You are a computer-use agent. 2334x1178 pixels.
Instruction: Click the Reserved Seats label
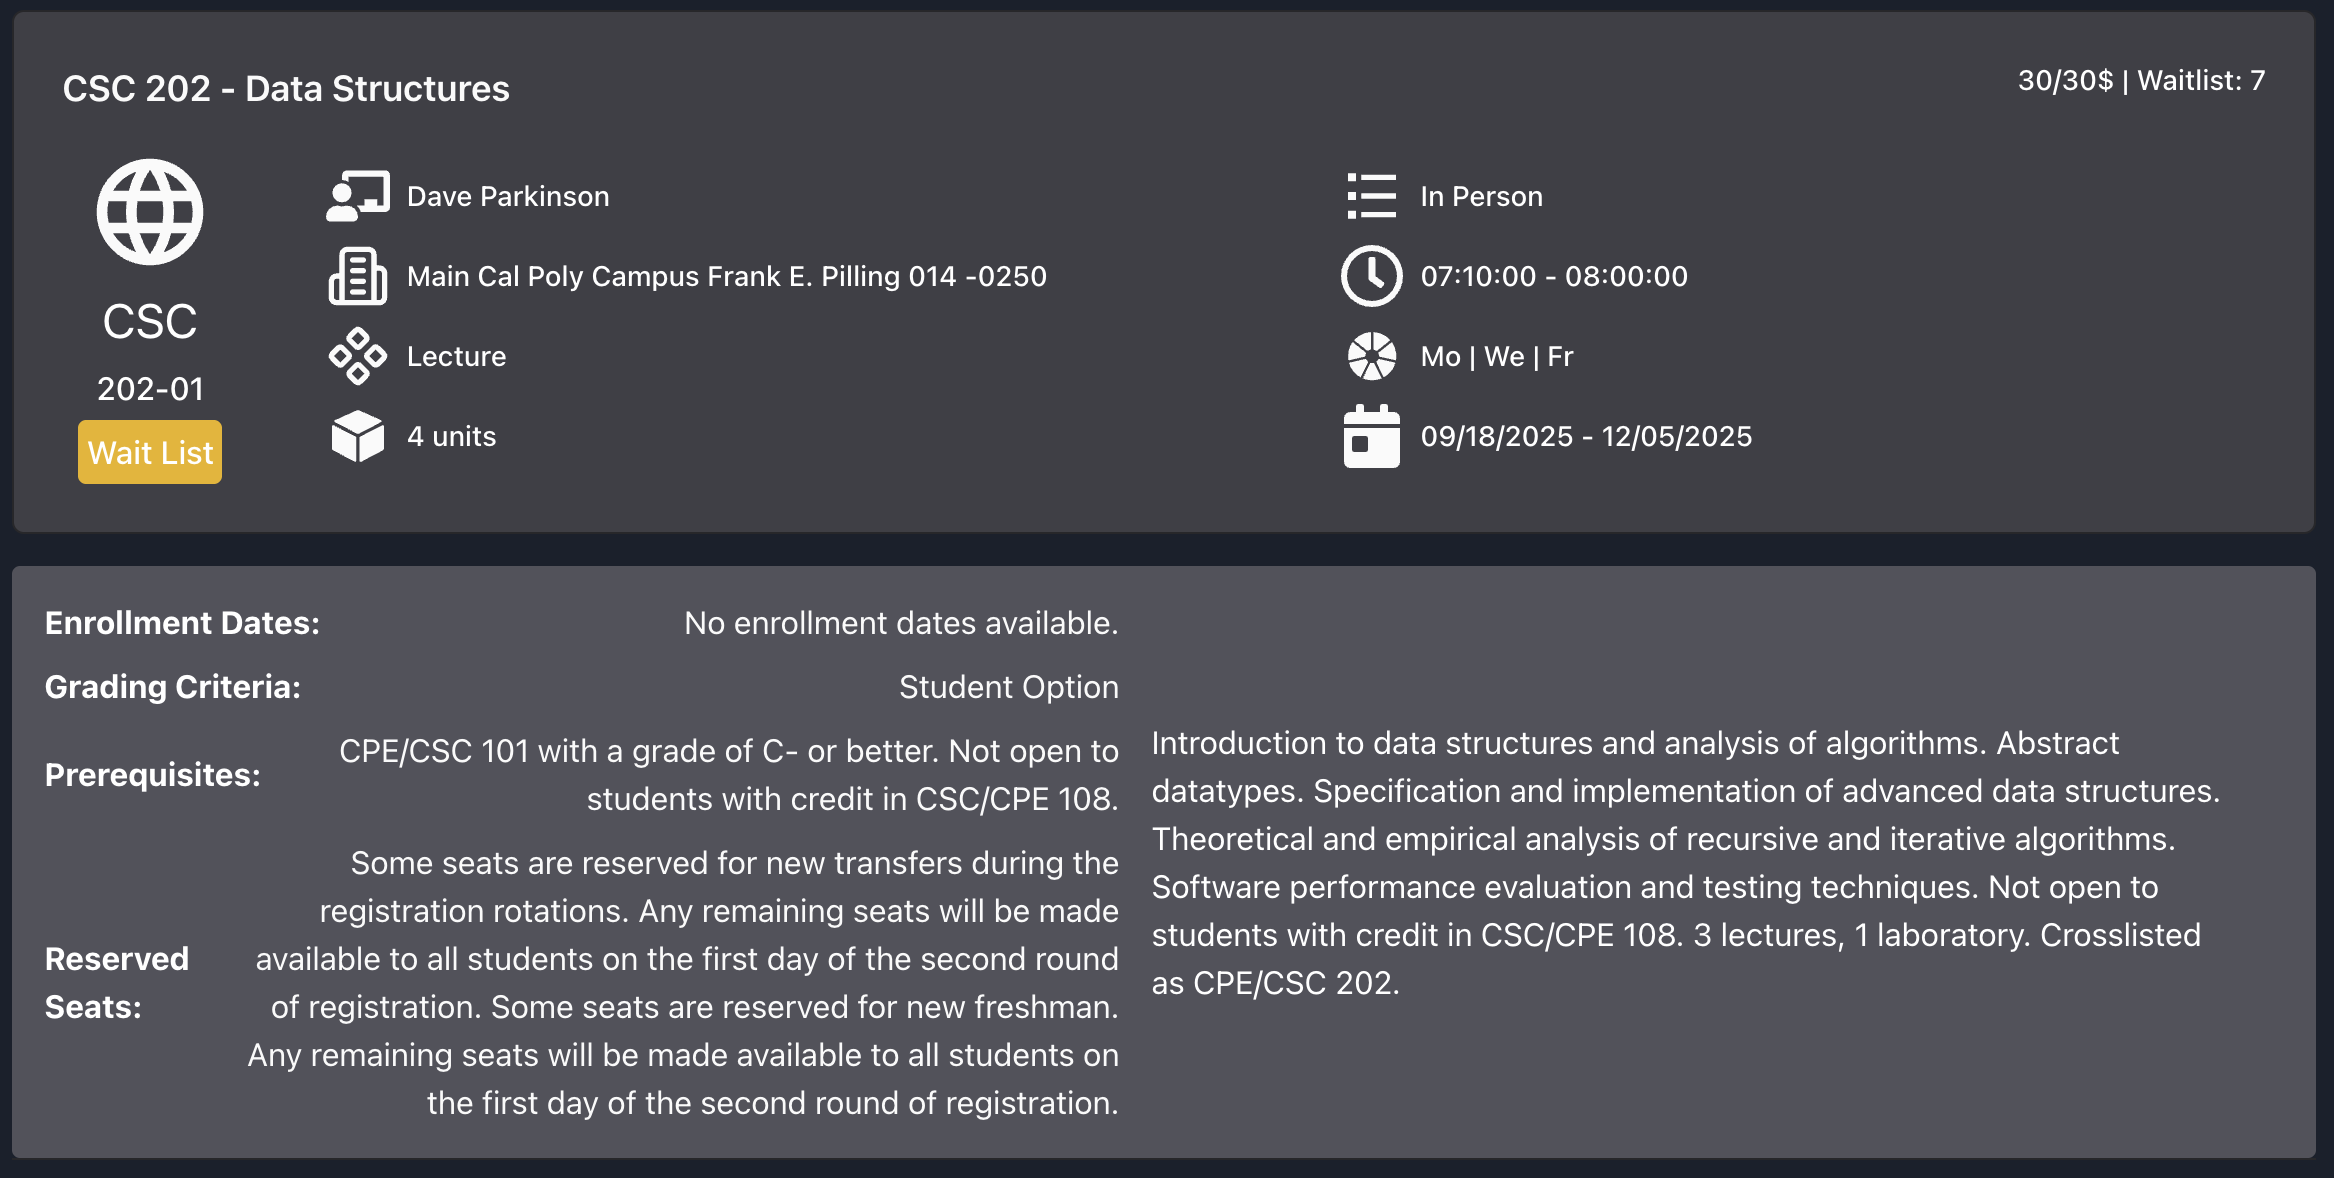(x=116, y=983)
